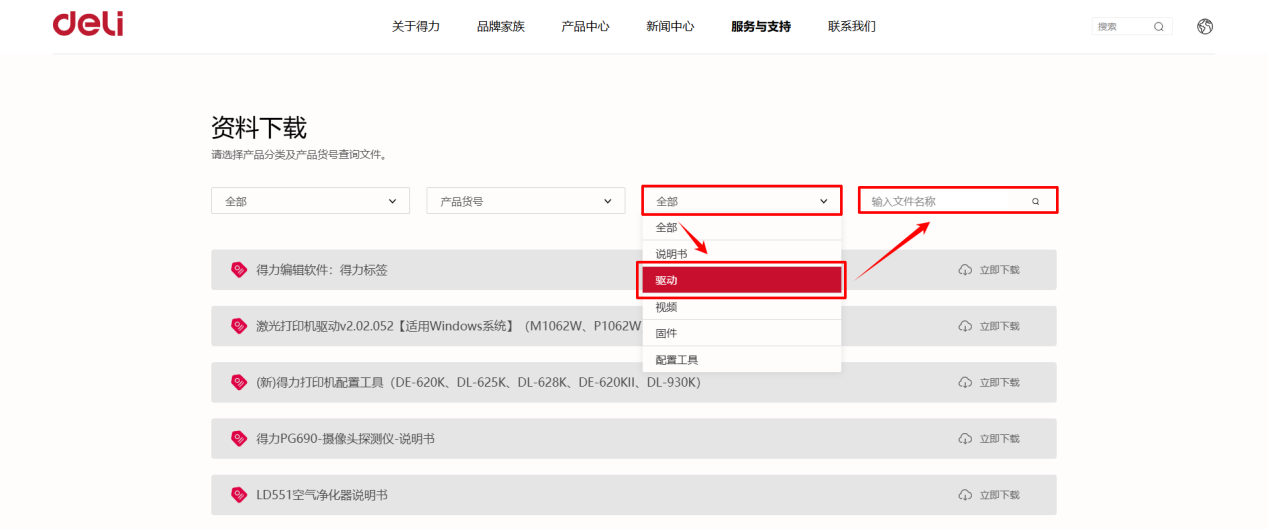The width and height of the screenshot is (1268, 529).
Task: Open the 关于得力 nav menu
Action: pyautogui.click(x=416, y=27)
